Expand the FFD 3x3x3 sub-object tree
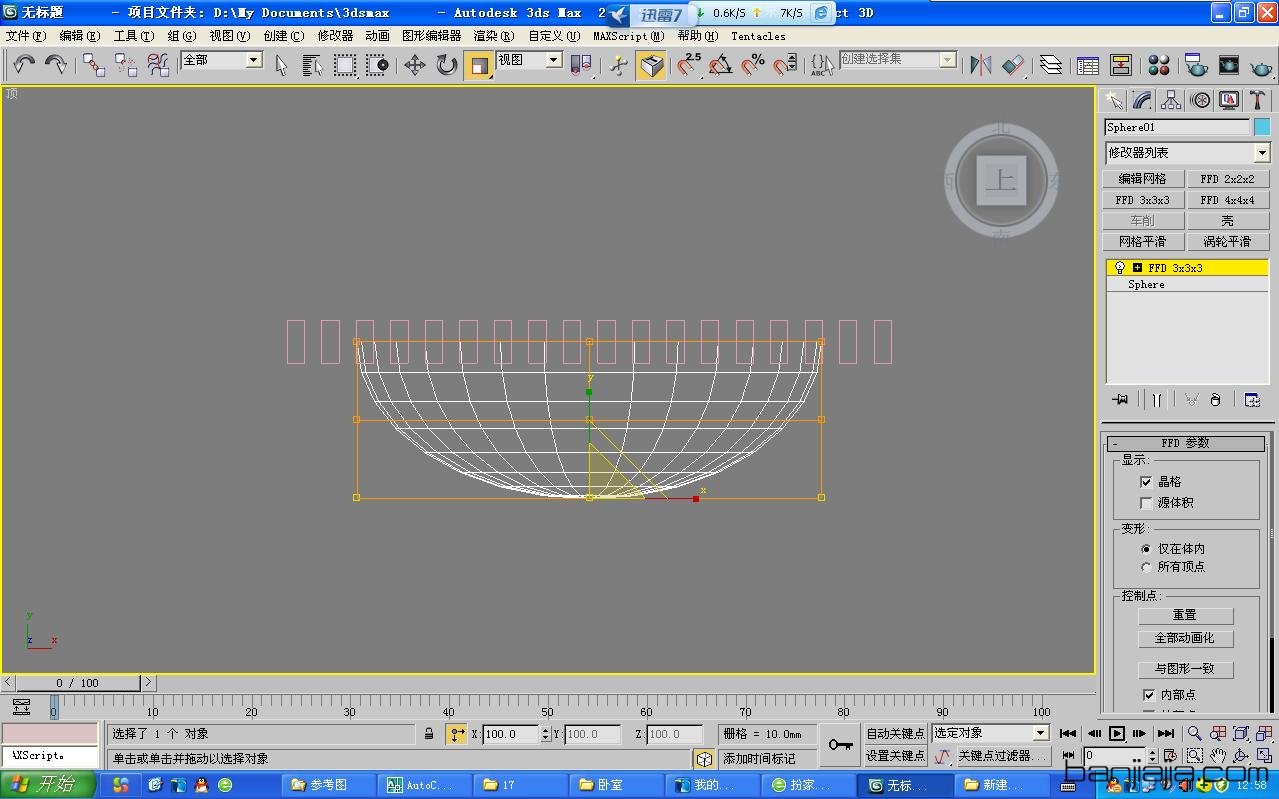This screenshot has height=799, width=1279. pos(1138,268)
